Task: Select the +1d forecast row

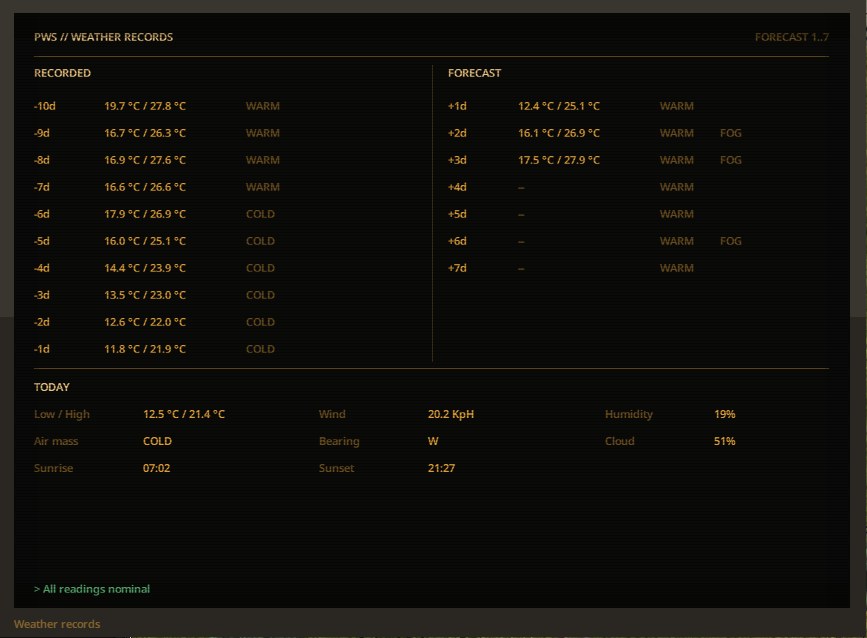Action: click(638, 106)
